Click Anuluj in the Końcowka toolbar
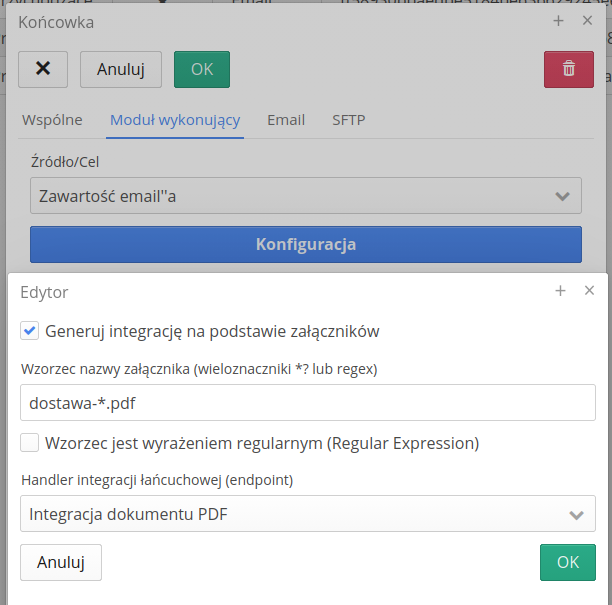The width and height of the screenshot is (612, 605). point(121,69)
